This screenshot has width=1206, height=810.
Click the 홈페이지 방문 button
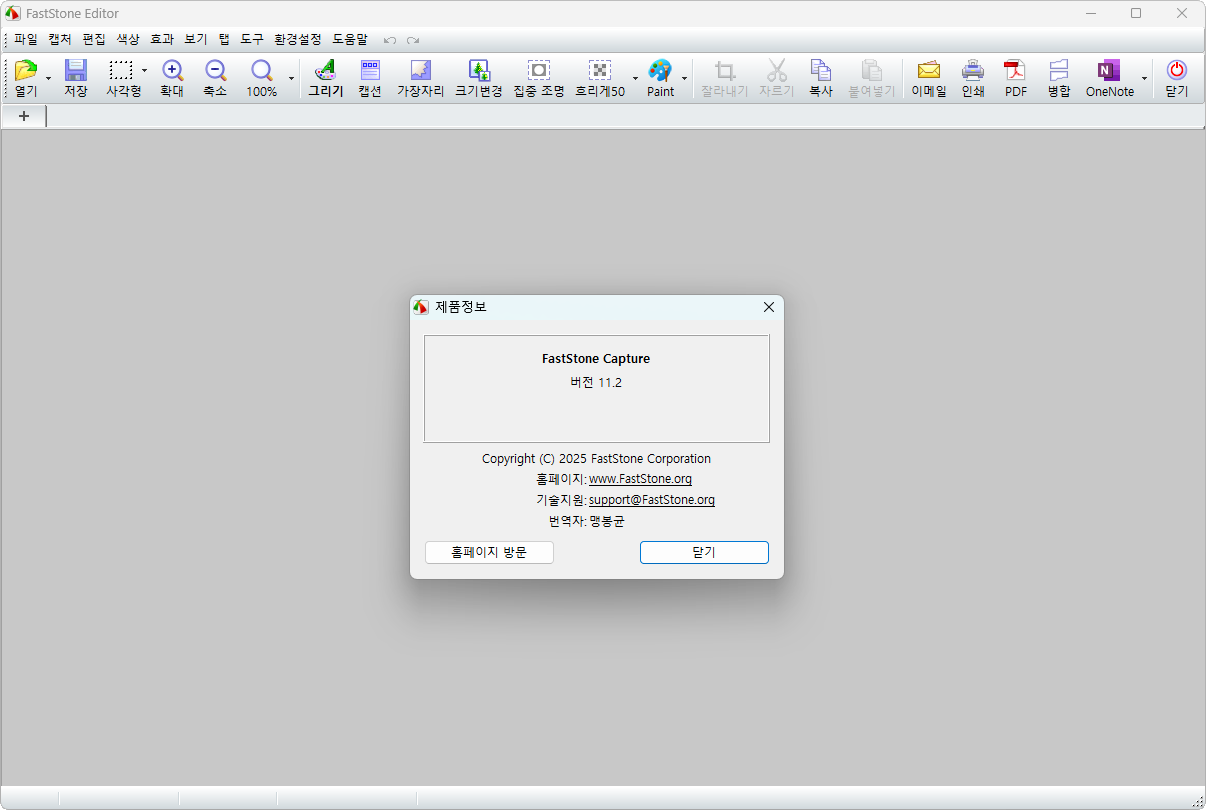[x=489, y=552]
